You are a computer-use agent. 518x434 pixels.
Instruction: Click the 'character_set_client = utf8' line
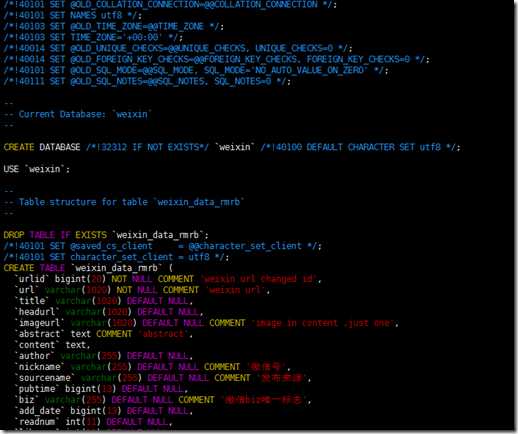click(x=116, y=257)
